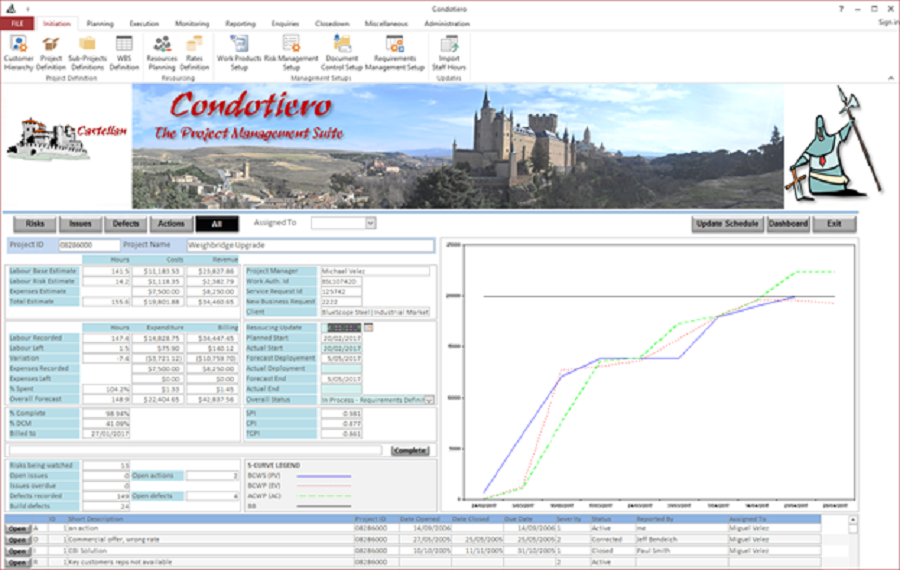
Task: Open the calendar picker beside Resourcing Update
Action: tap(368, 327)
